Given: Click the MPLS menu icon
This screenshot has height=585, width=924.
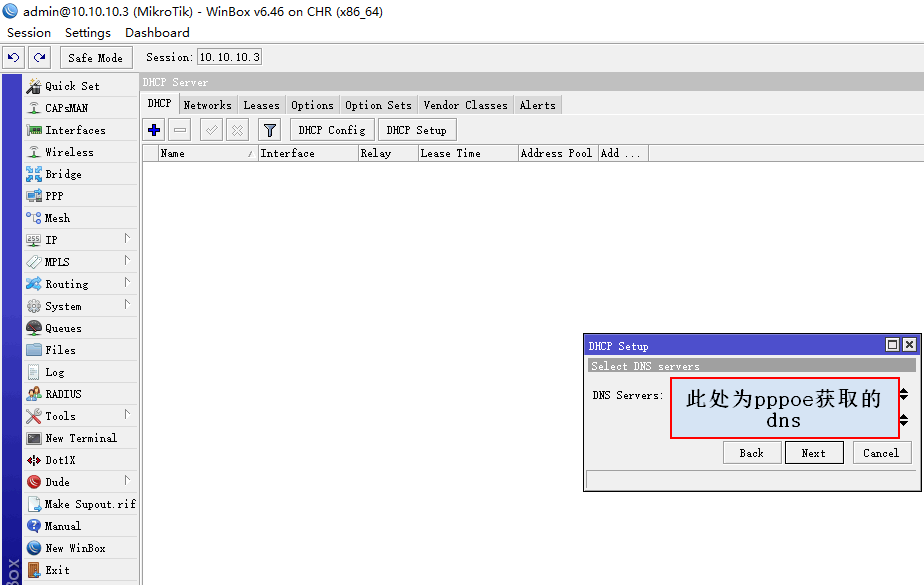Looking at the screenshot, I should [x=34, y=262].
